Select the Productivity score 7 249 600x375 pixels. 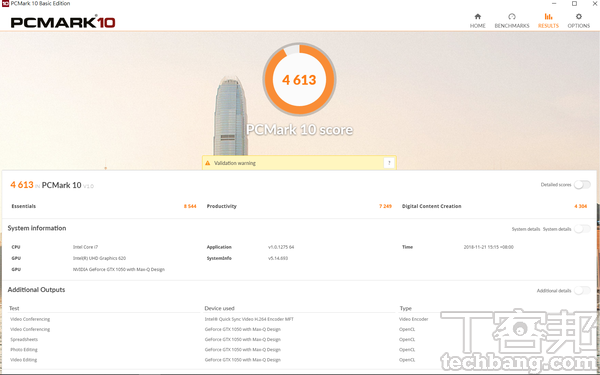click(x=385, y=206)
